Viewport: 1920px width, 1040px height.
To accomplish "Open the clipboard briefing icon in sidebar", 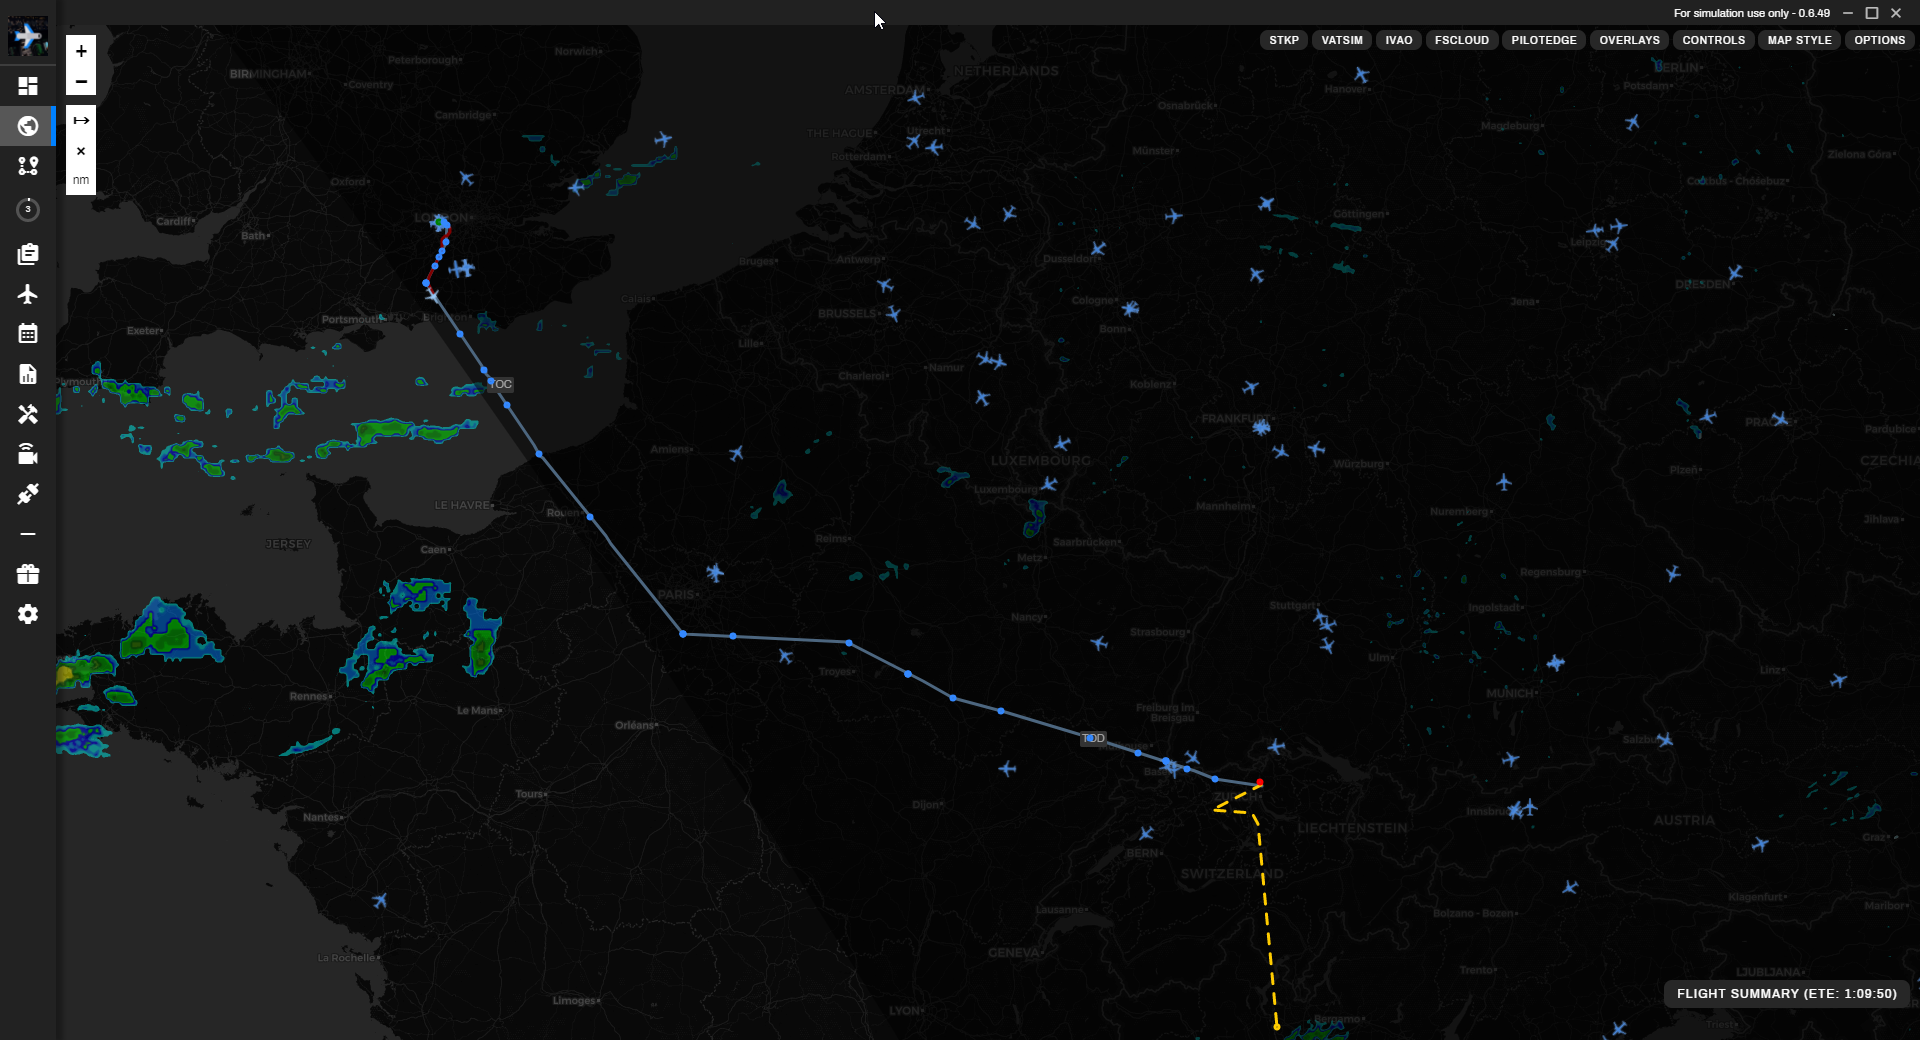I will point(28,254).
